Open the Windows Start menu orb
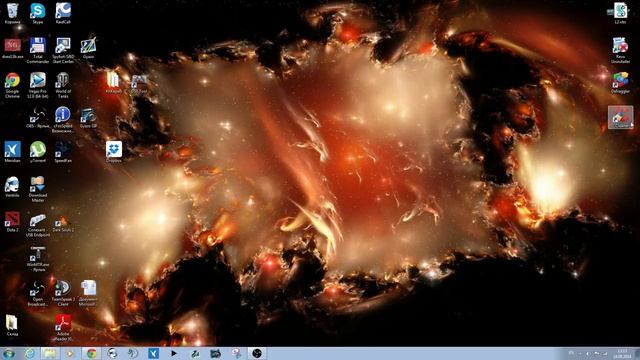The width and height of the screenshot is (640, 360). 9,353
